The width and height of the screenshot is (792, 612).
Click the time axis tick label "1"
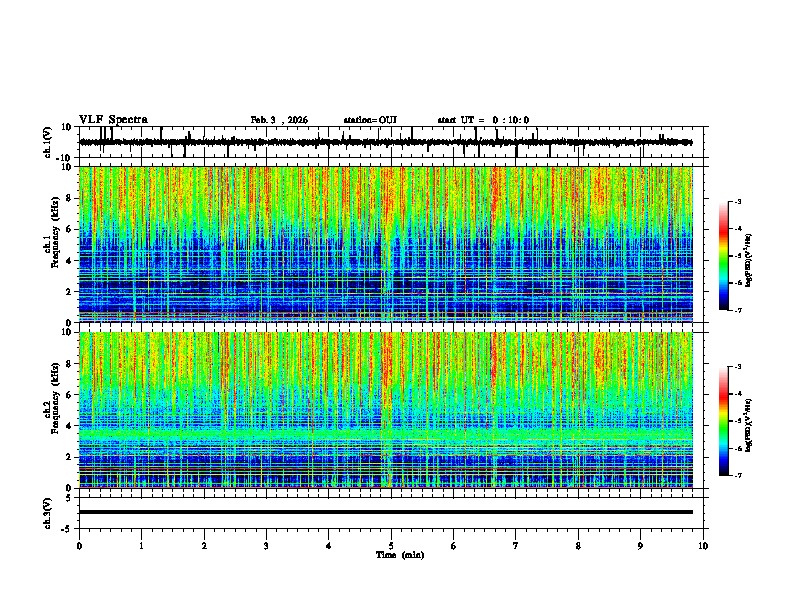click(x=141, y=546)
